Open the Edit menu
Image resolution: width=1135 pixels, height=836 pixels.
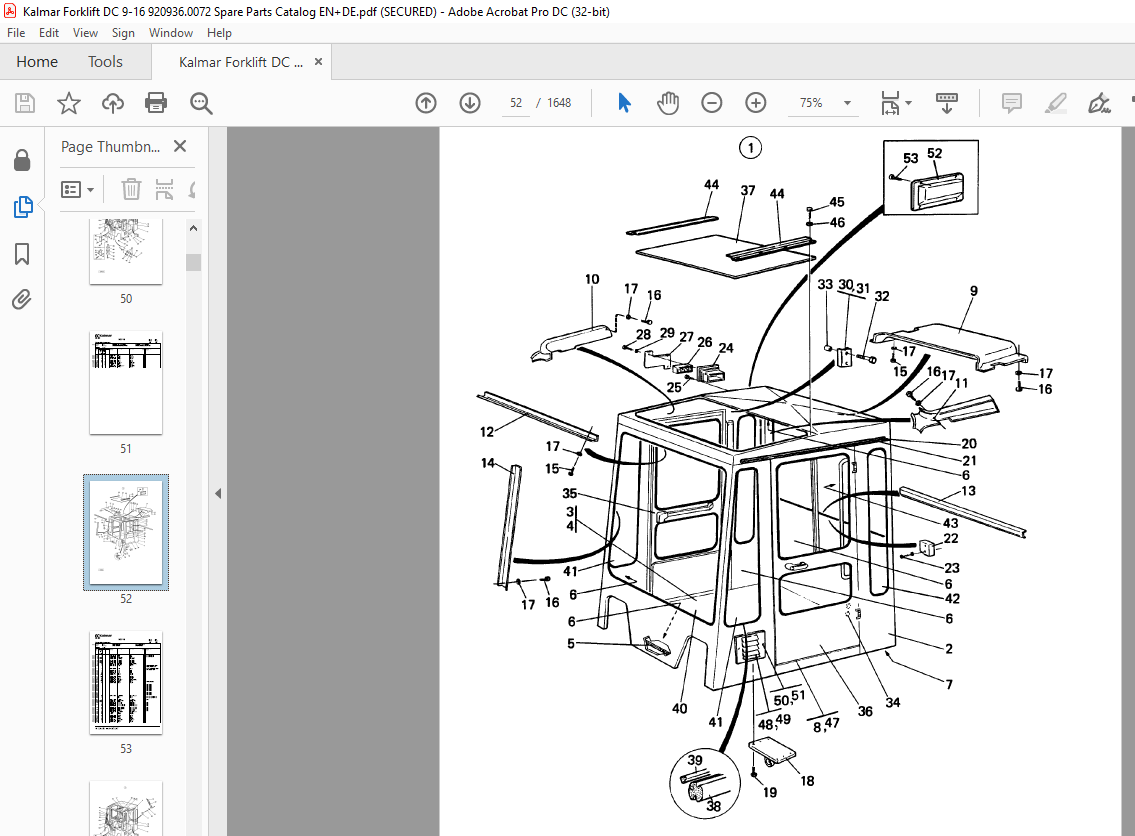pyautogui.click(x=48, y=33)
